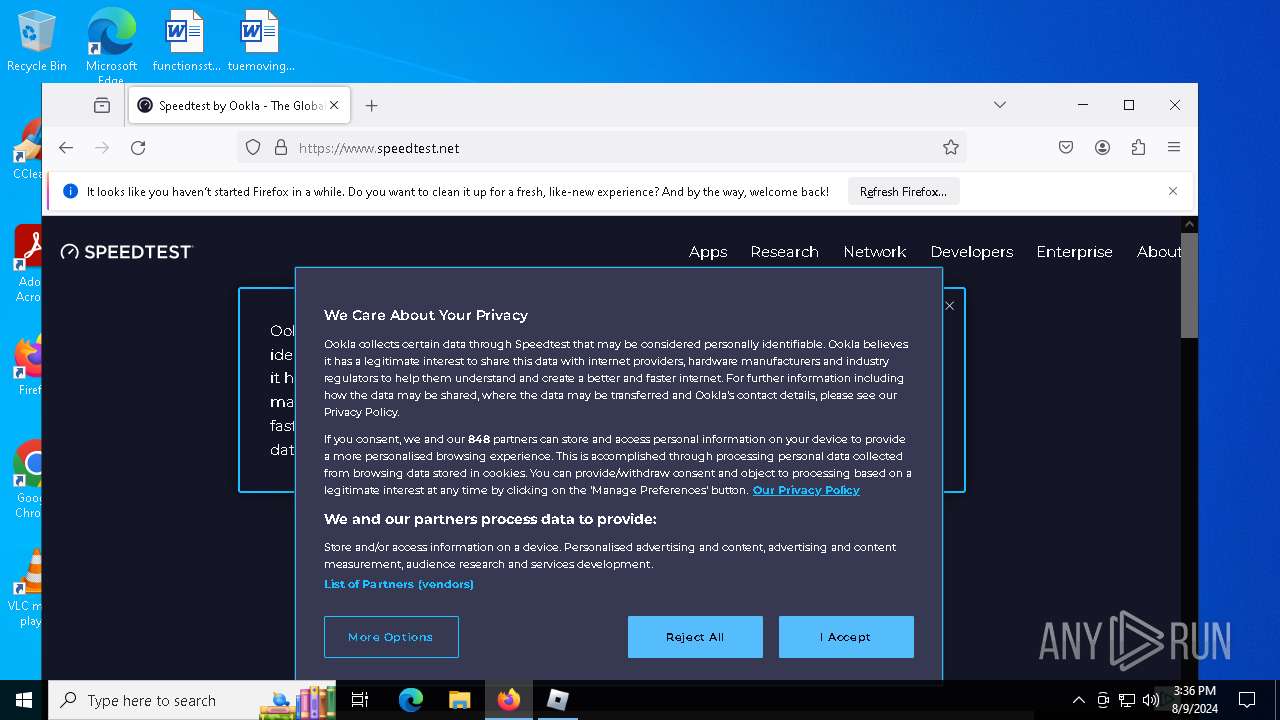
Task: Open the Roblox taskbar app
Action: point(558,700)
